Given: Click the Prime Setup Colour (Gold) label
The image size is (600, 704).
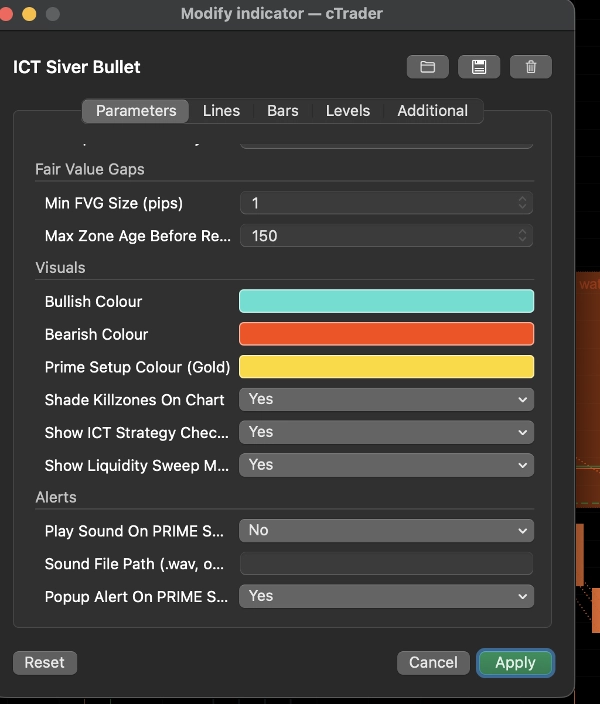Looking at the screenshot, I should click(137, 367).
